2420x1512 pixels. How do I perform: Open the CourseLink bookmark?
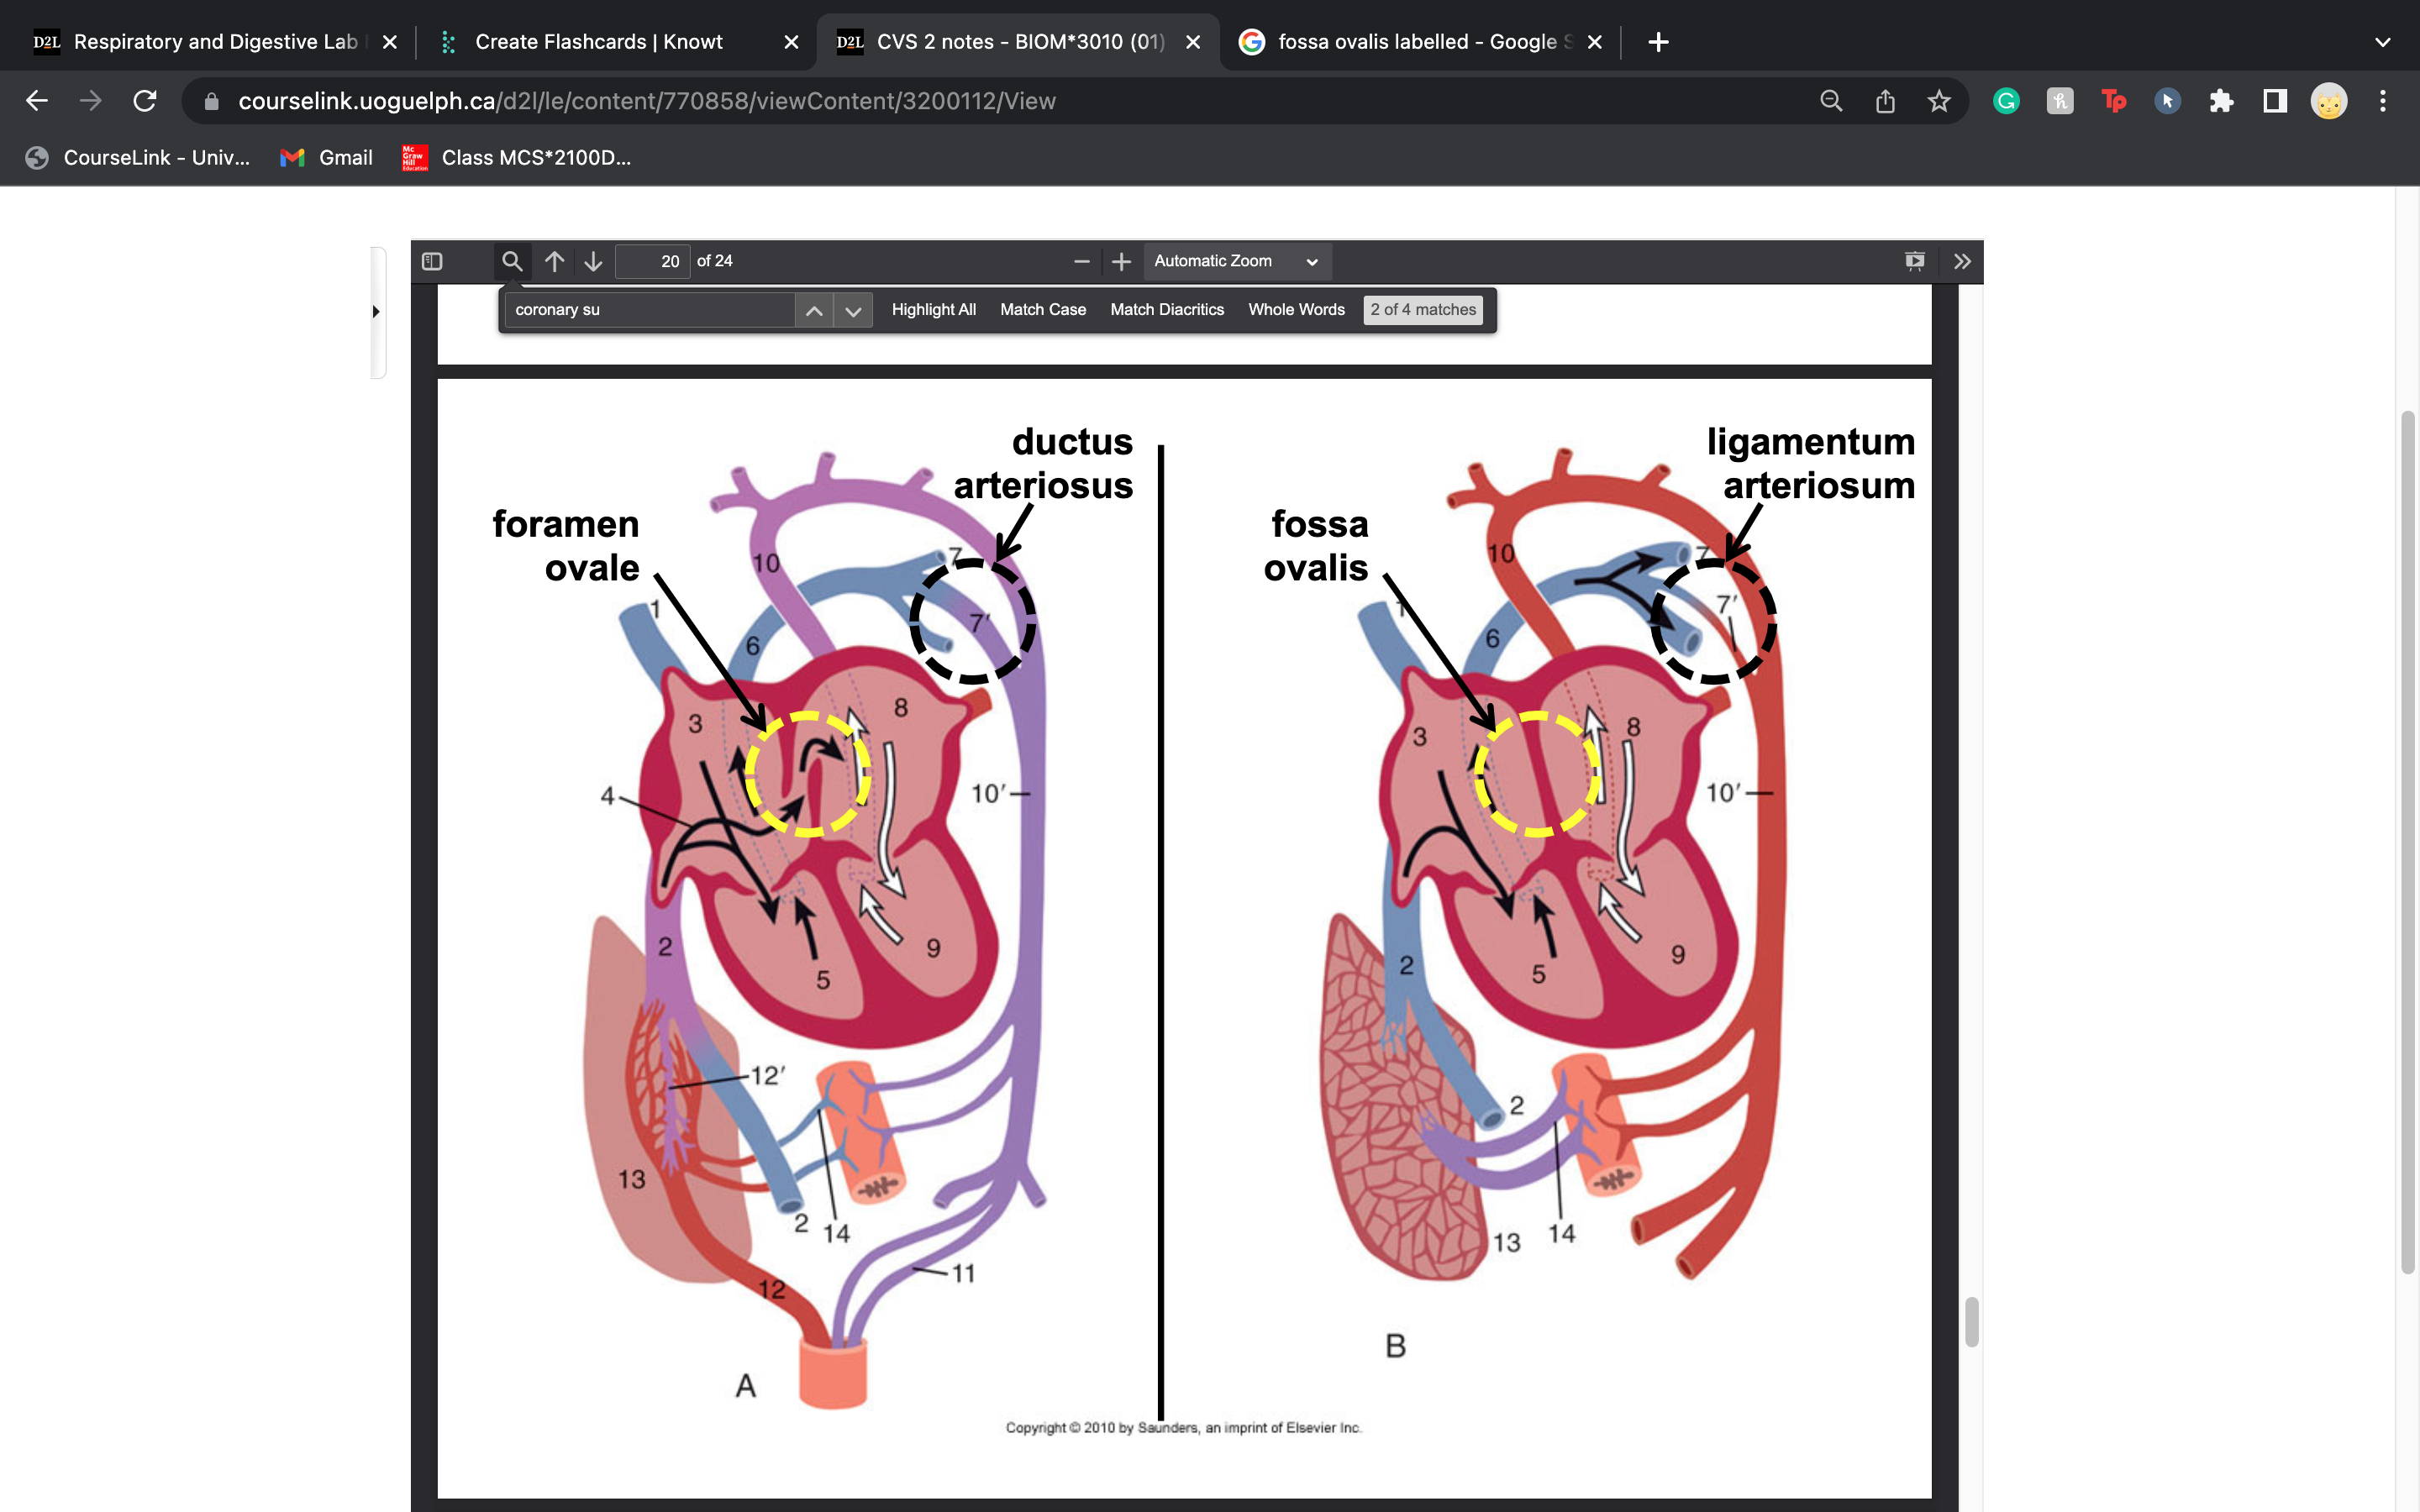138,158
